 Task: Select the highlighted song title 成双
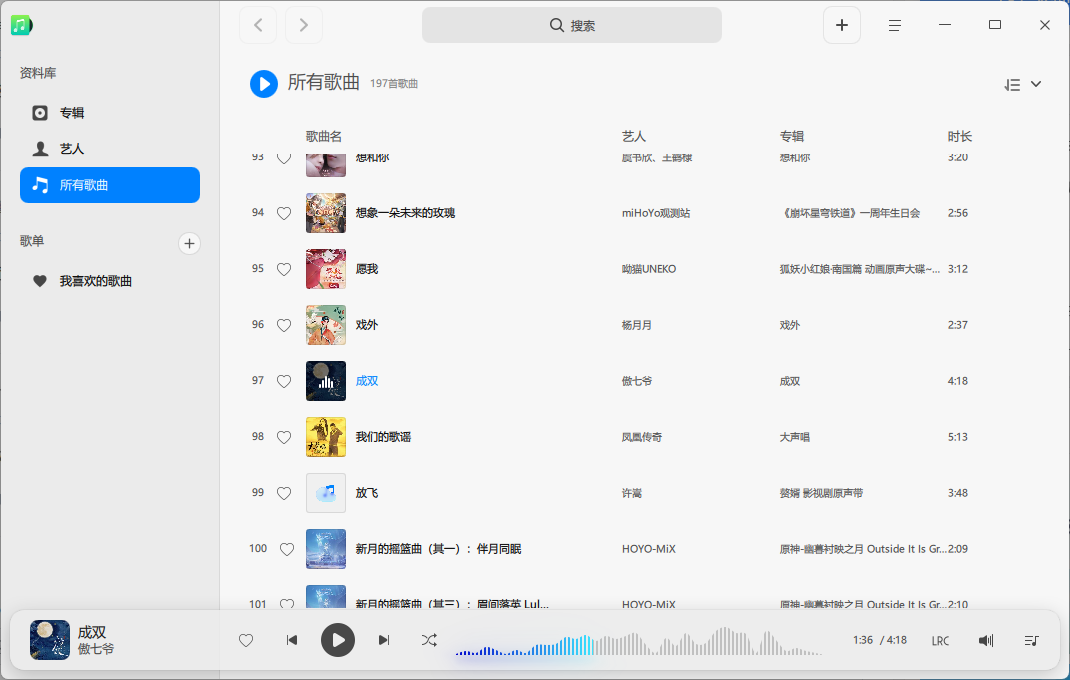pyautogui.click(x=366, y=381)
